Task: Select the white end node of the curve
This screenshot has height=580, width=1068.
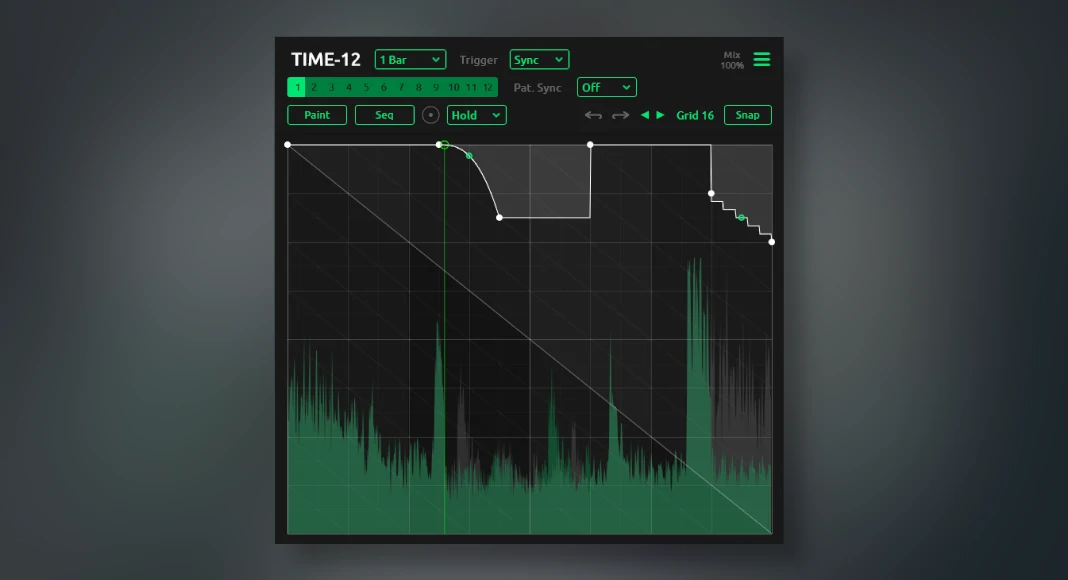Action: click(499, 217)
